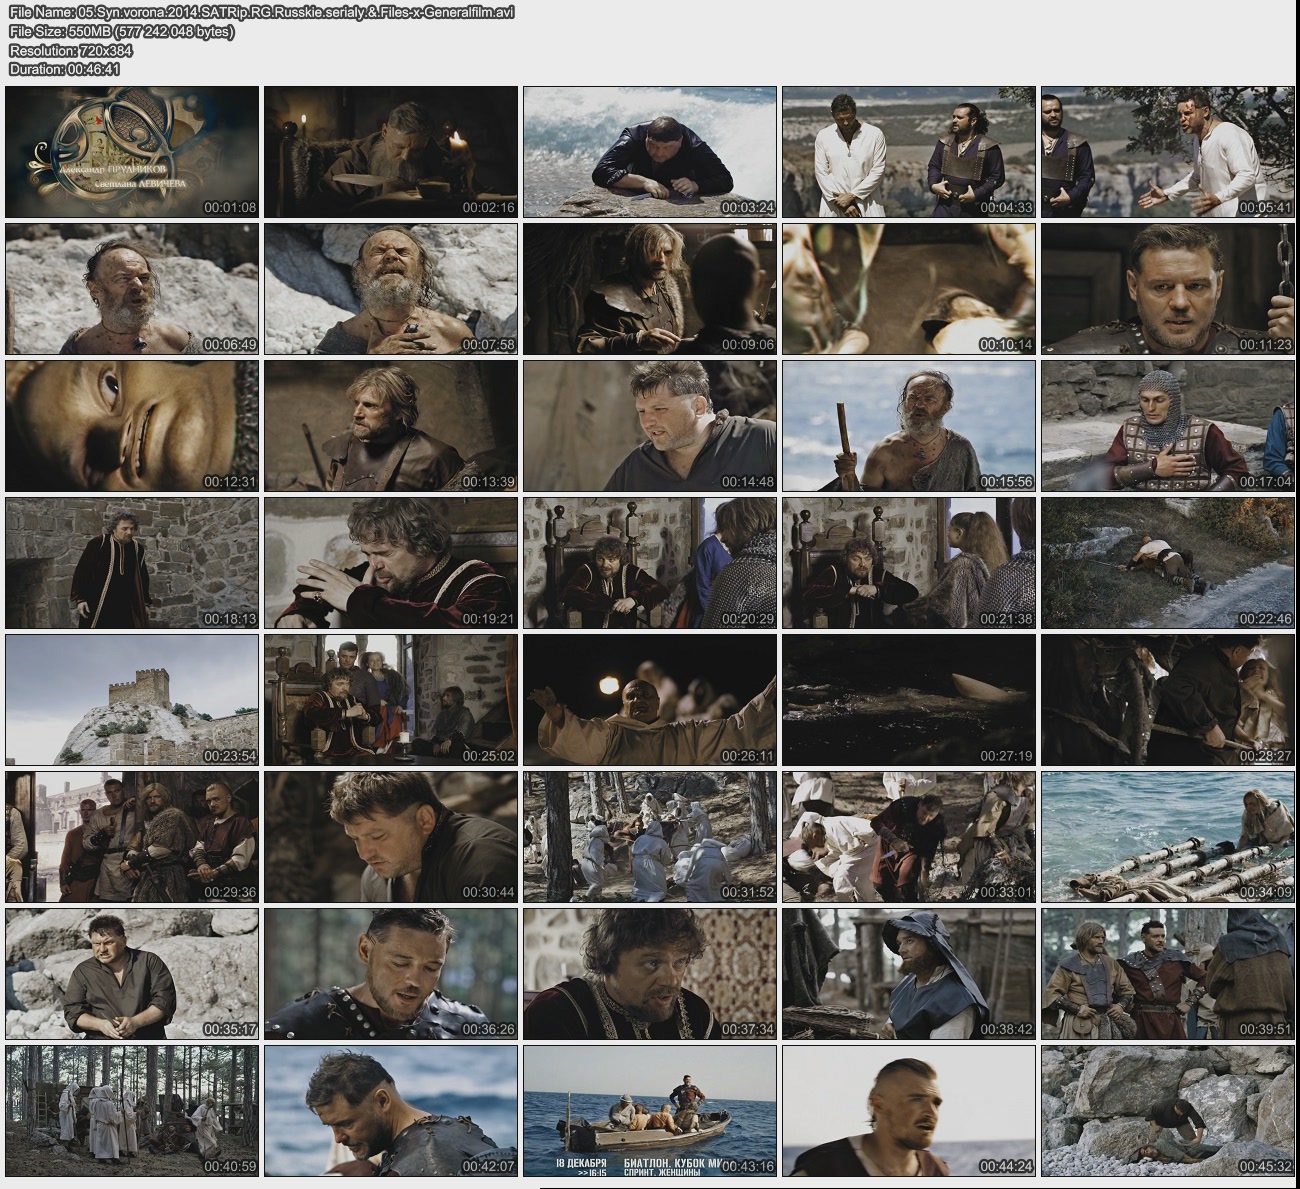
Task: Open the boat at sea thumbnail at 00:43:16
Action: [x=650, y=1111]
